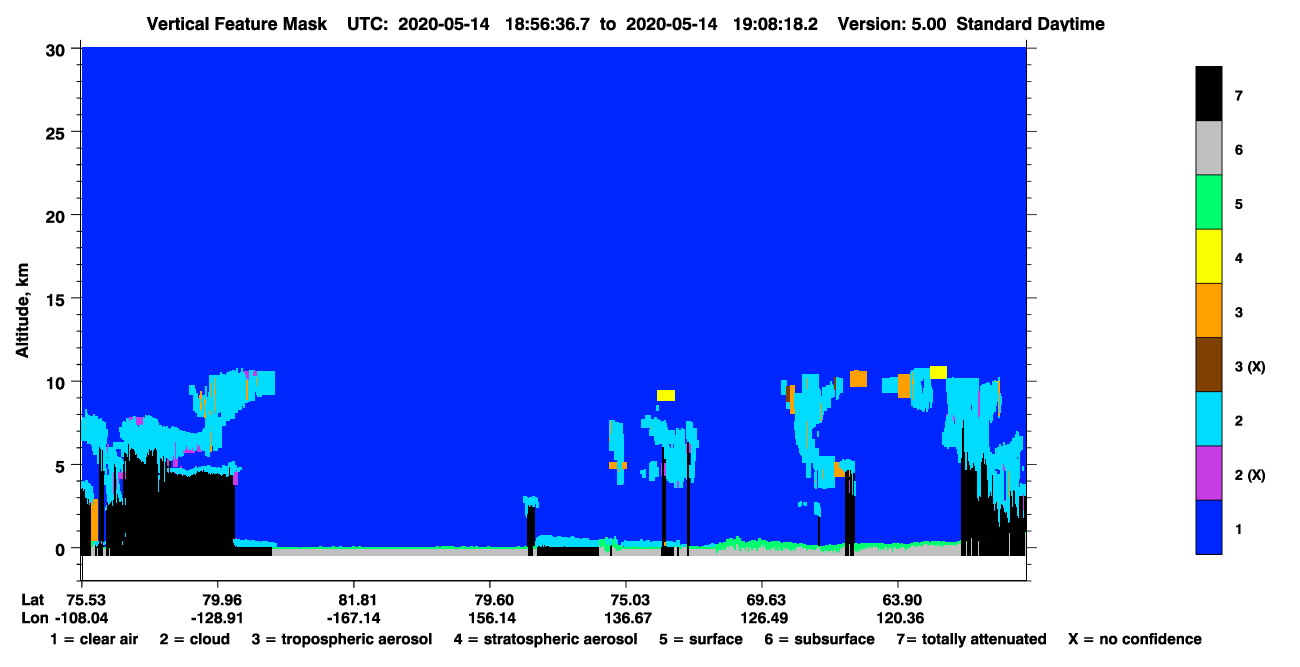Viewport: 1300px width, 667px height.
Task: Click the '3 = tropospheric aerosol' legend text
Action: (342, 640)
